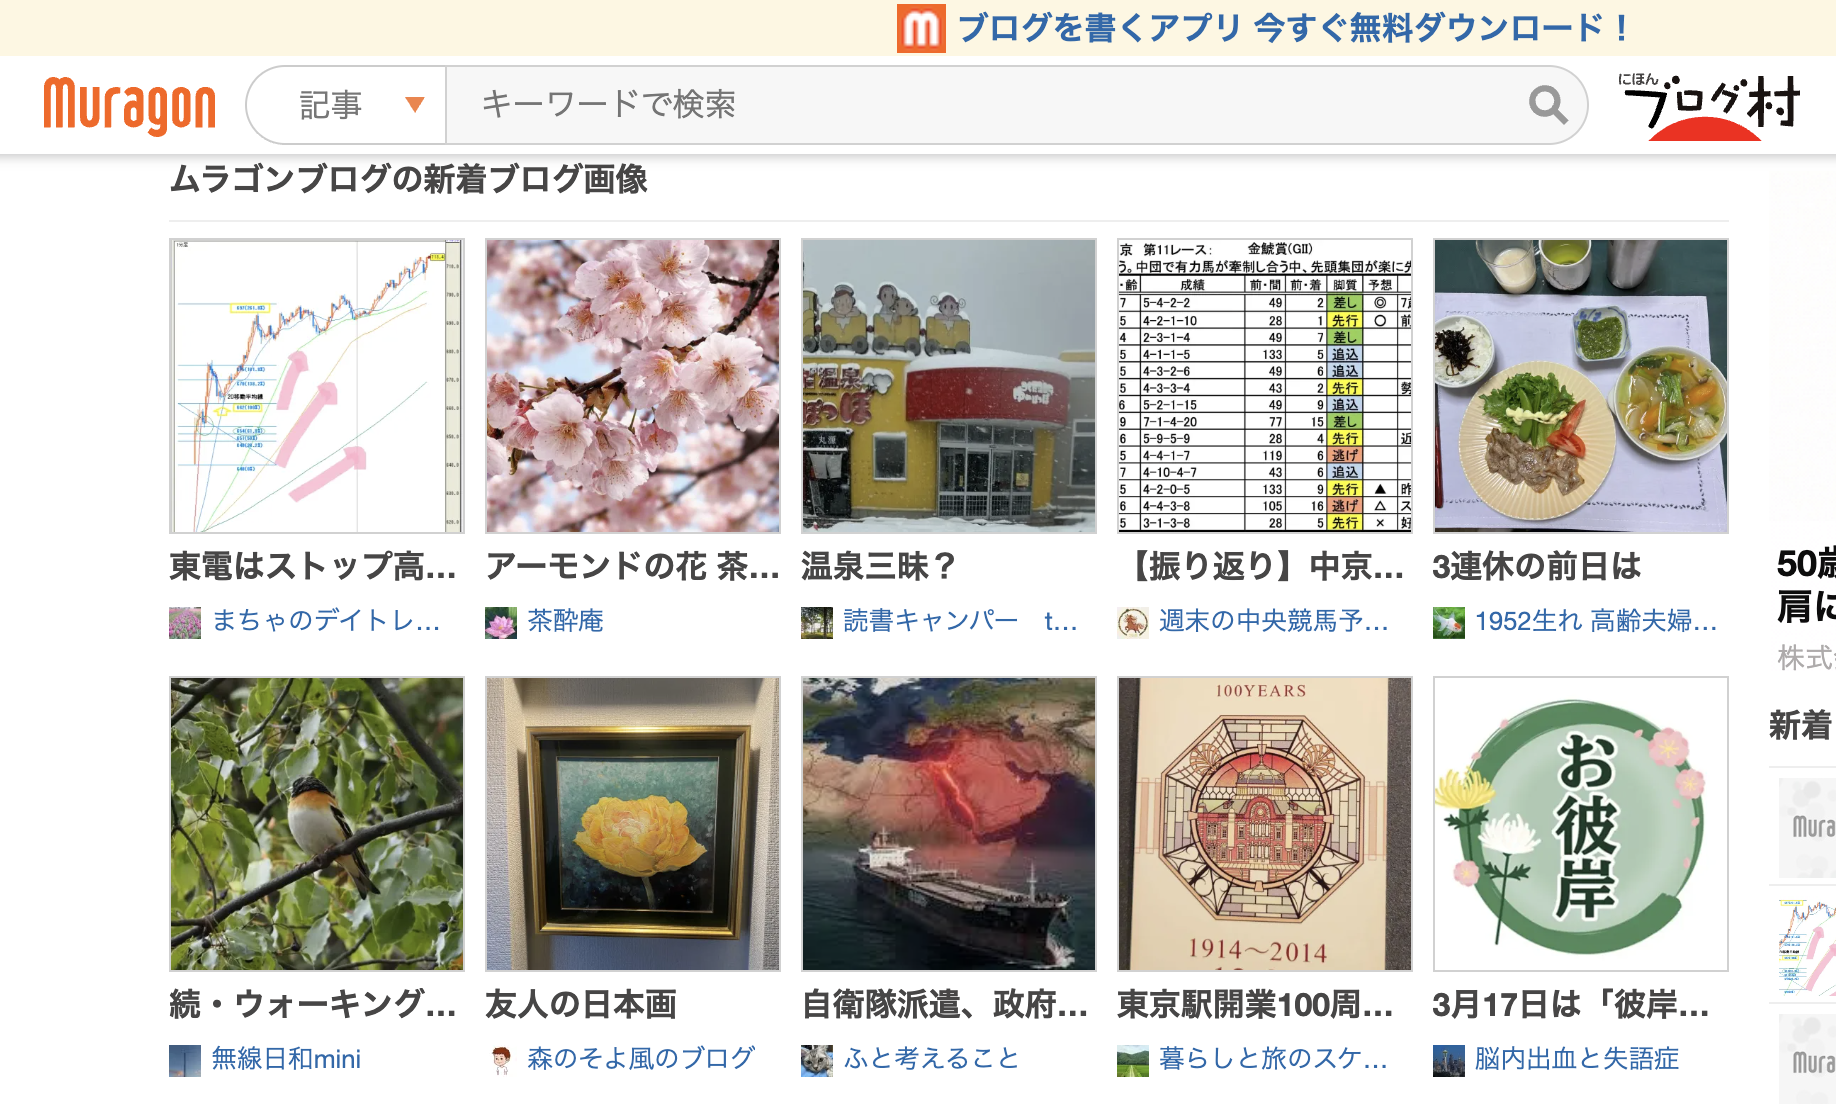Open the cherry blossom photo thumbnail

pyautogui.click(x=633, y=386)
